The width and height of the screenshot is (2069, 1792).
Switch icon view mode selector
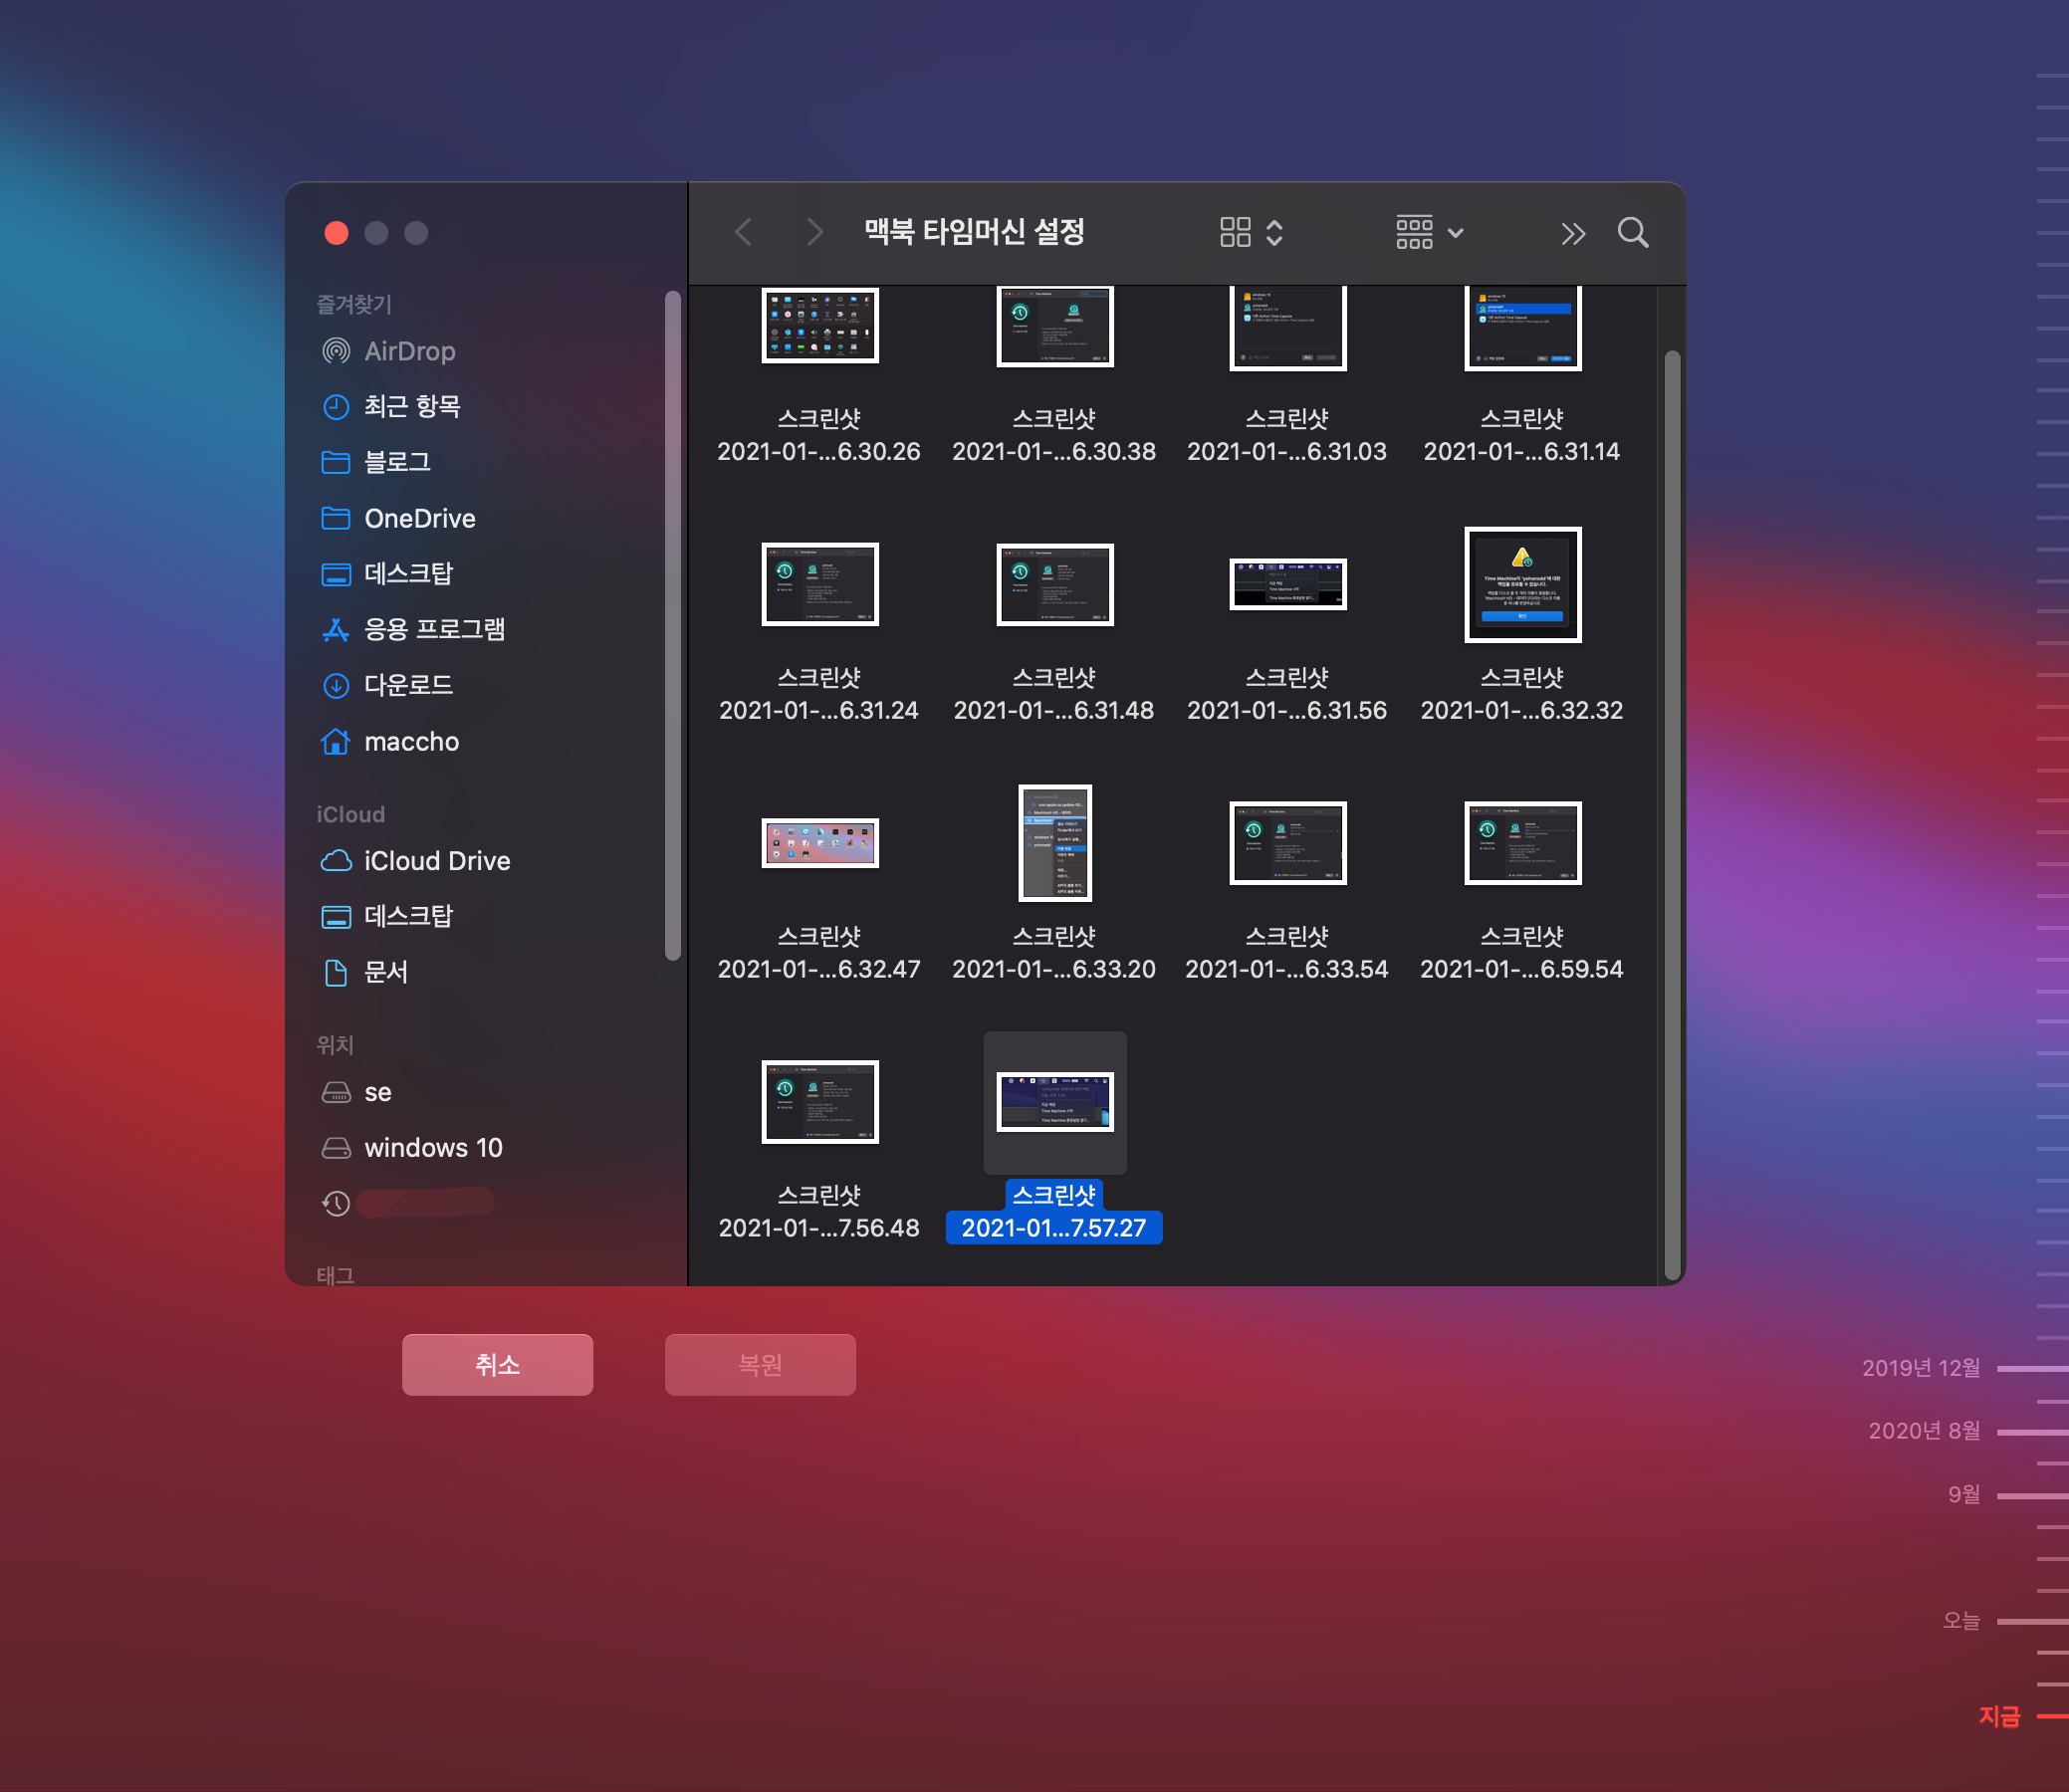click(x=1250, y=233)
